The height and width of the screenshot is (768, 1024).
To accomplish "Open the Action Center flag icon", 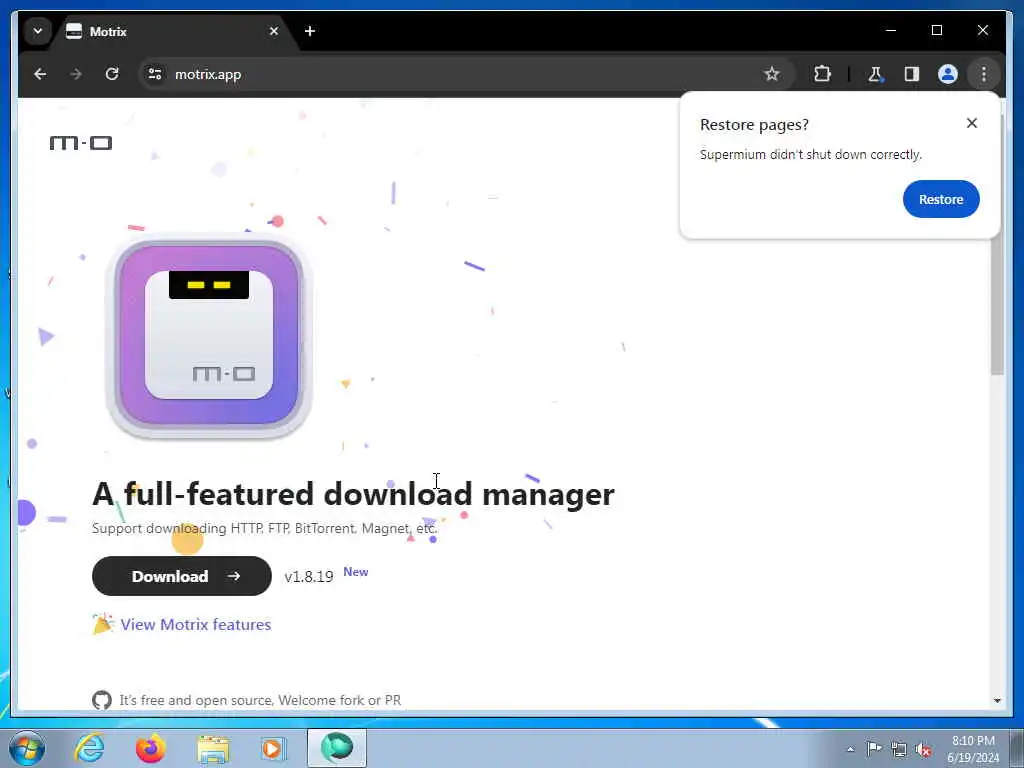I will 874,749.
